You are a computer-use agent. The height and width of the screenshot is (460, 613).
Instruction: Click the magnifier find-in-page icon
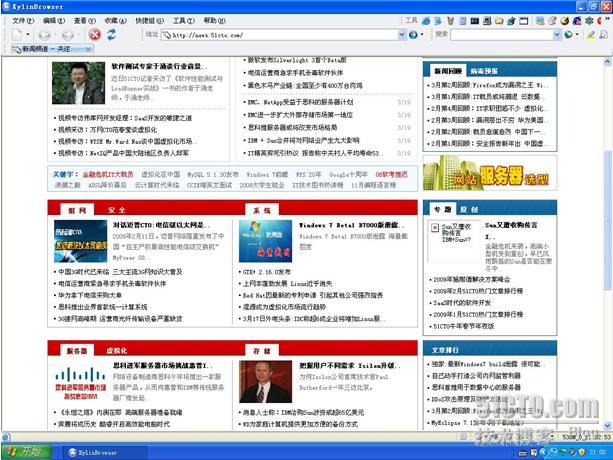603,35
